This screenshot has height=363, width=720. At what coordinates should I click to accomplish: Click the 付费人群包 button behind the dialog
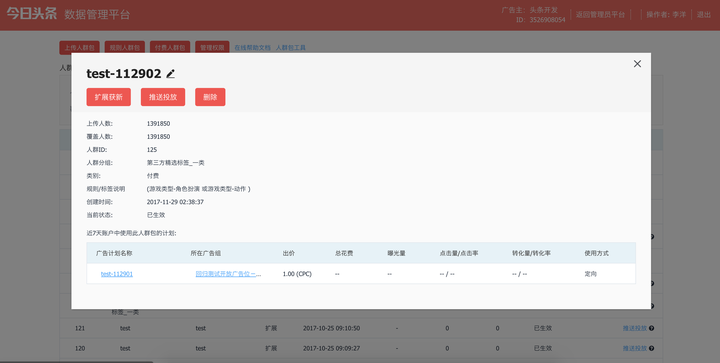click(170, 47)
